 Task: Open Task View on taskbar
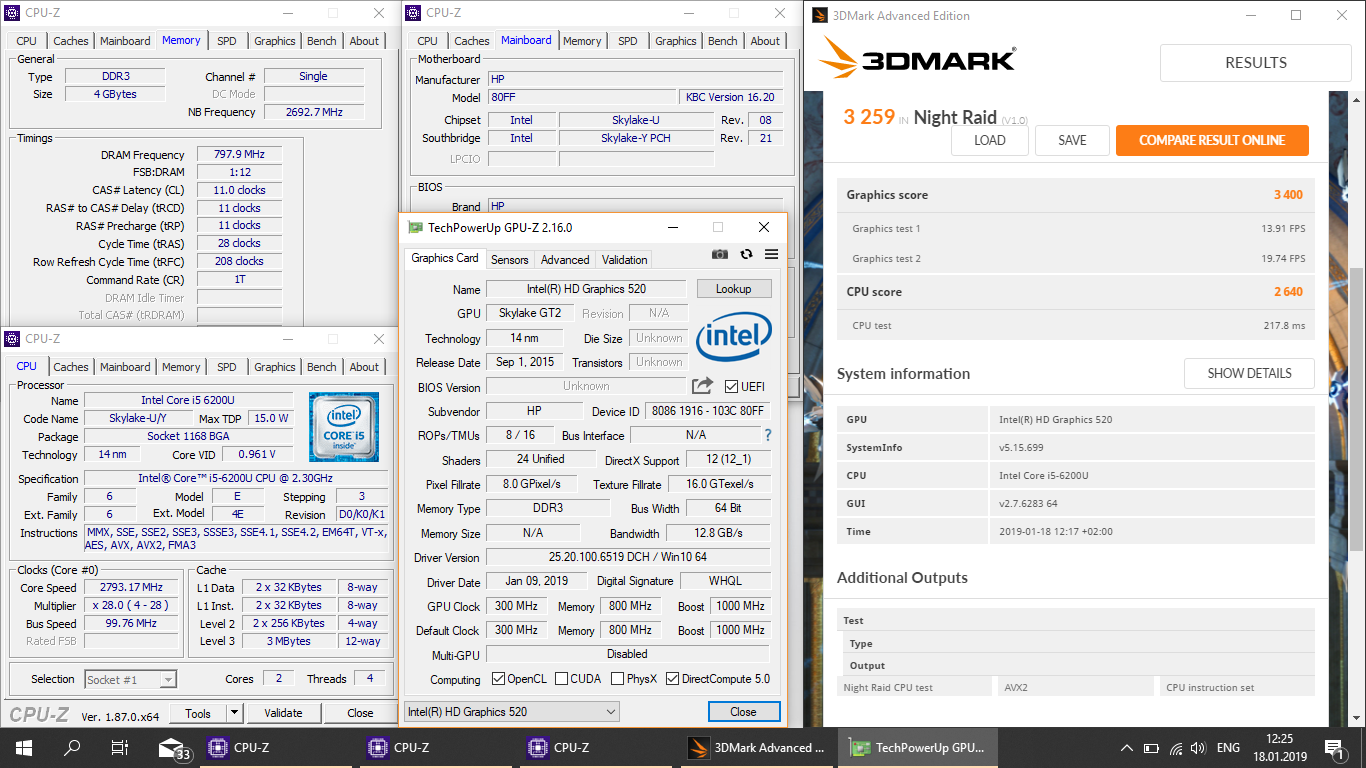(120, 747)
